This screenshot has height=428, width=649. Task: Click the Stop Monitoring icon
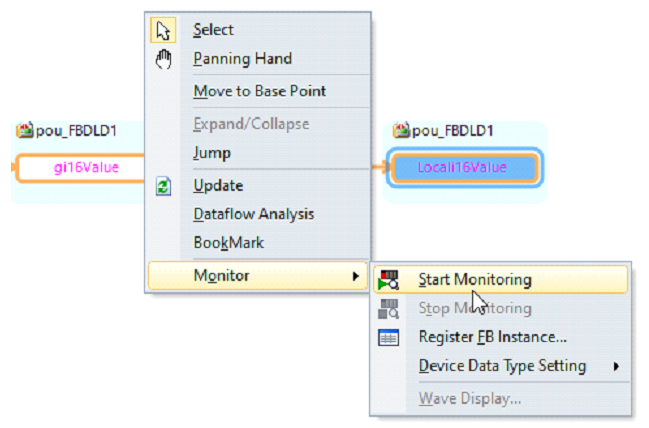tap(388, 309)
